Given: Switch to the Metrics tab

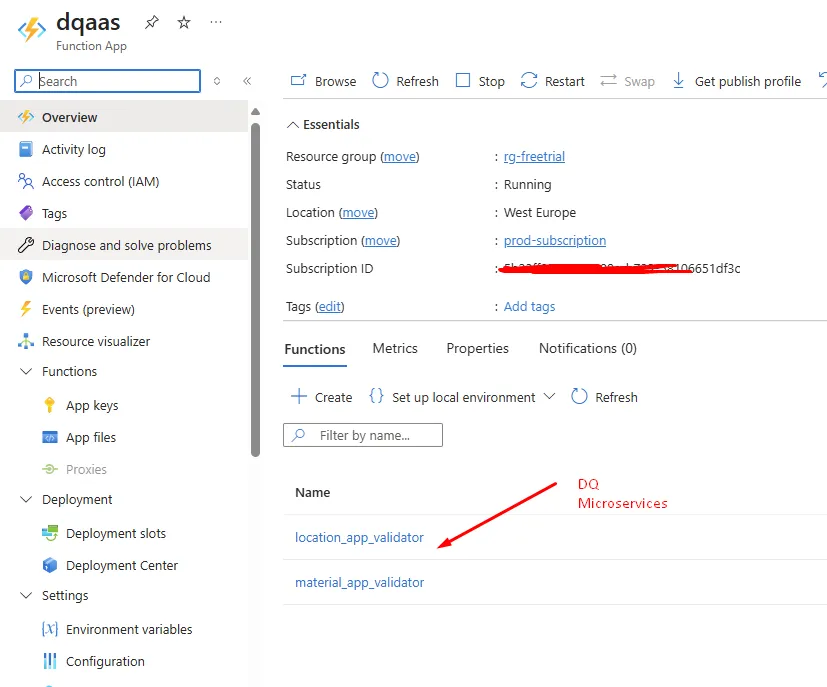Looking at the screenshot, I should click(x=394, y=348).
